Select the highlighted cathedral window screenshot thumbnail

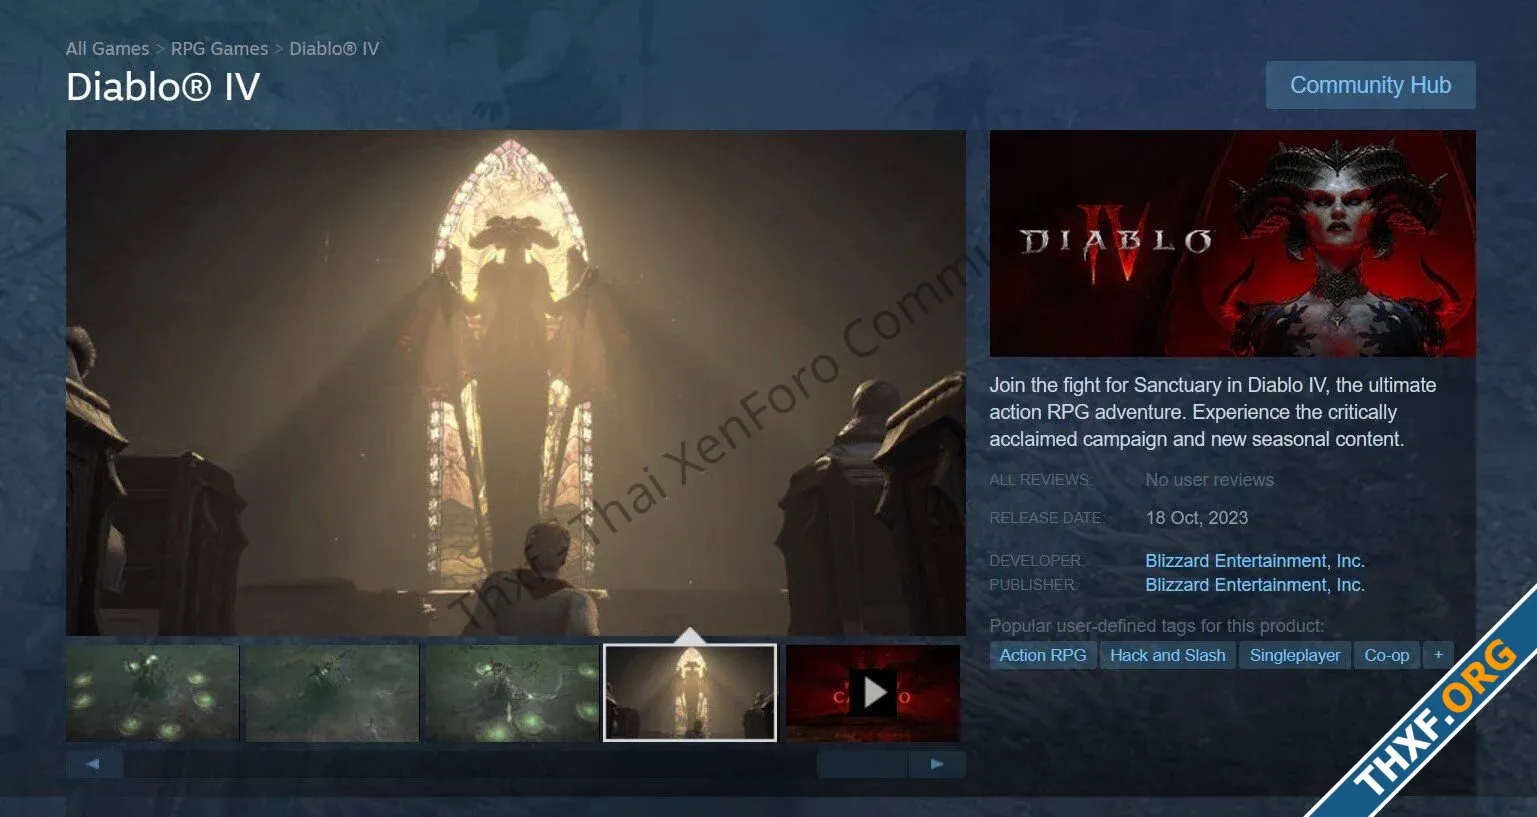(690, 692)
